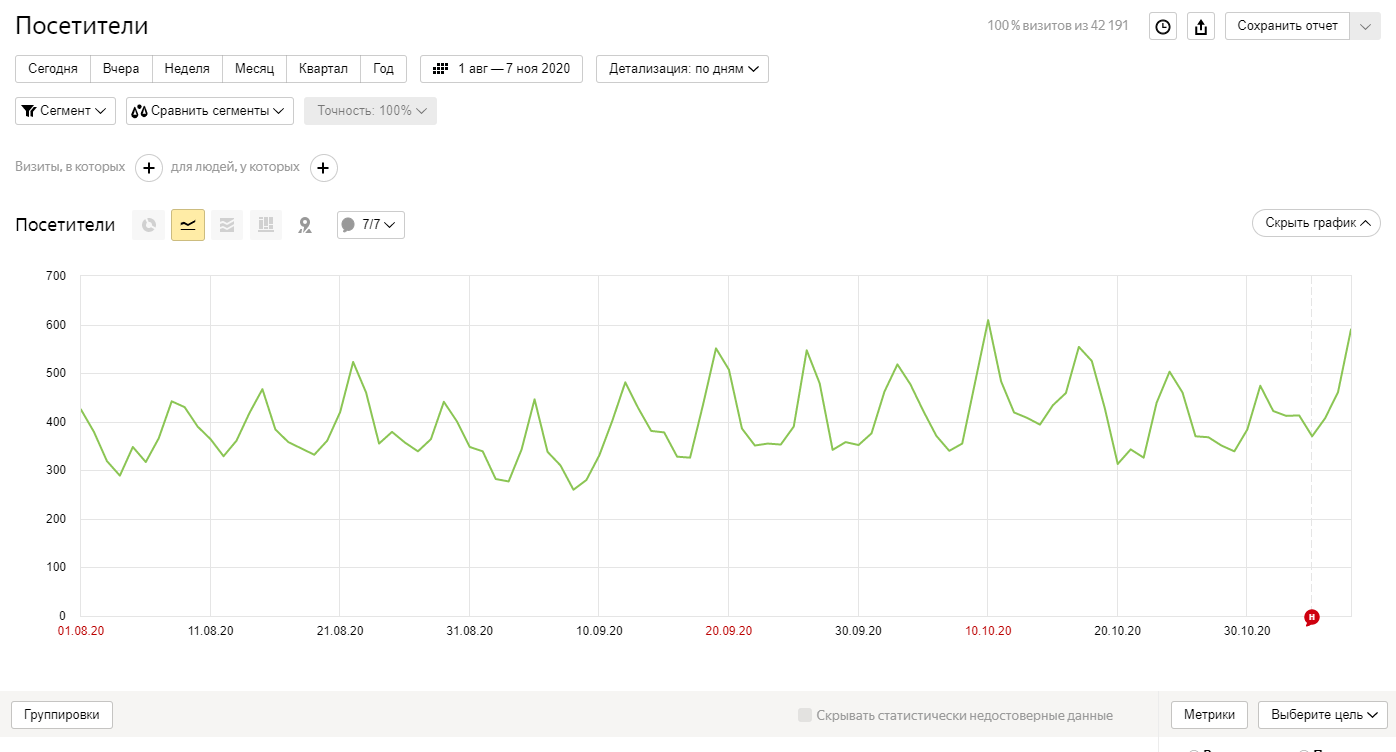This screenshot has height=752, width=1396.
Task: Expand the Сегмент dropdown
Action: coord(65,111)
